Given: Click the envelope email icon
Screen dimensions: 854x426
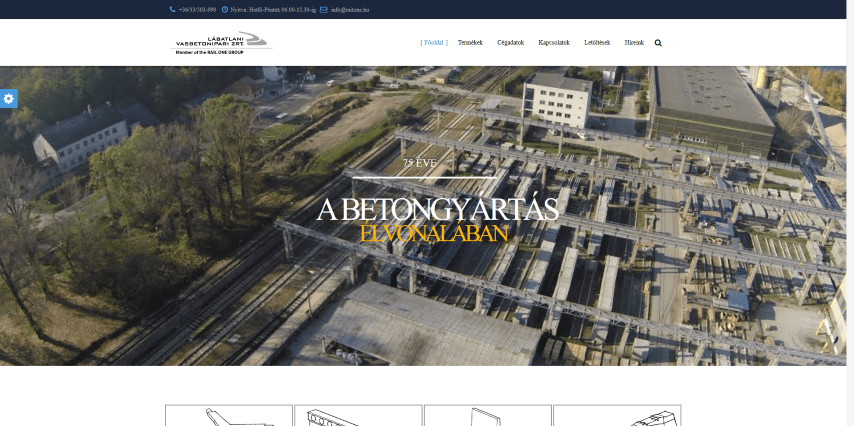Looking at the screenshot, I should (x=324, y=9).
